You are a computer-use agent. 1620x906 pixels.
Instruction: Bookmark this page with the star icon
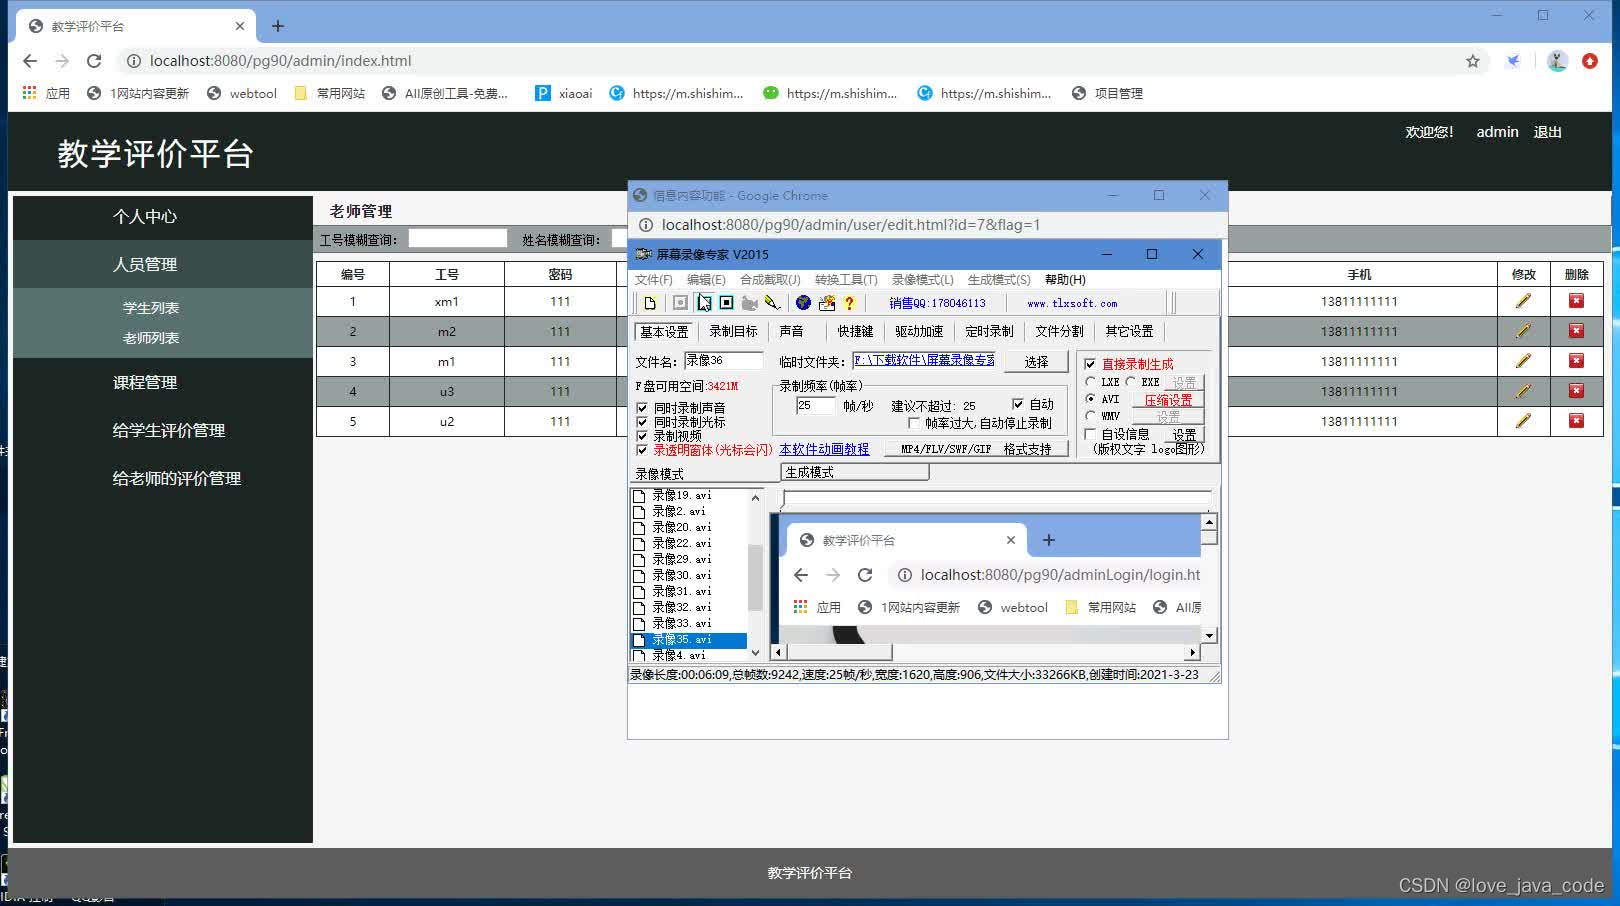pyautogui.click(x=1473, y=61)
